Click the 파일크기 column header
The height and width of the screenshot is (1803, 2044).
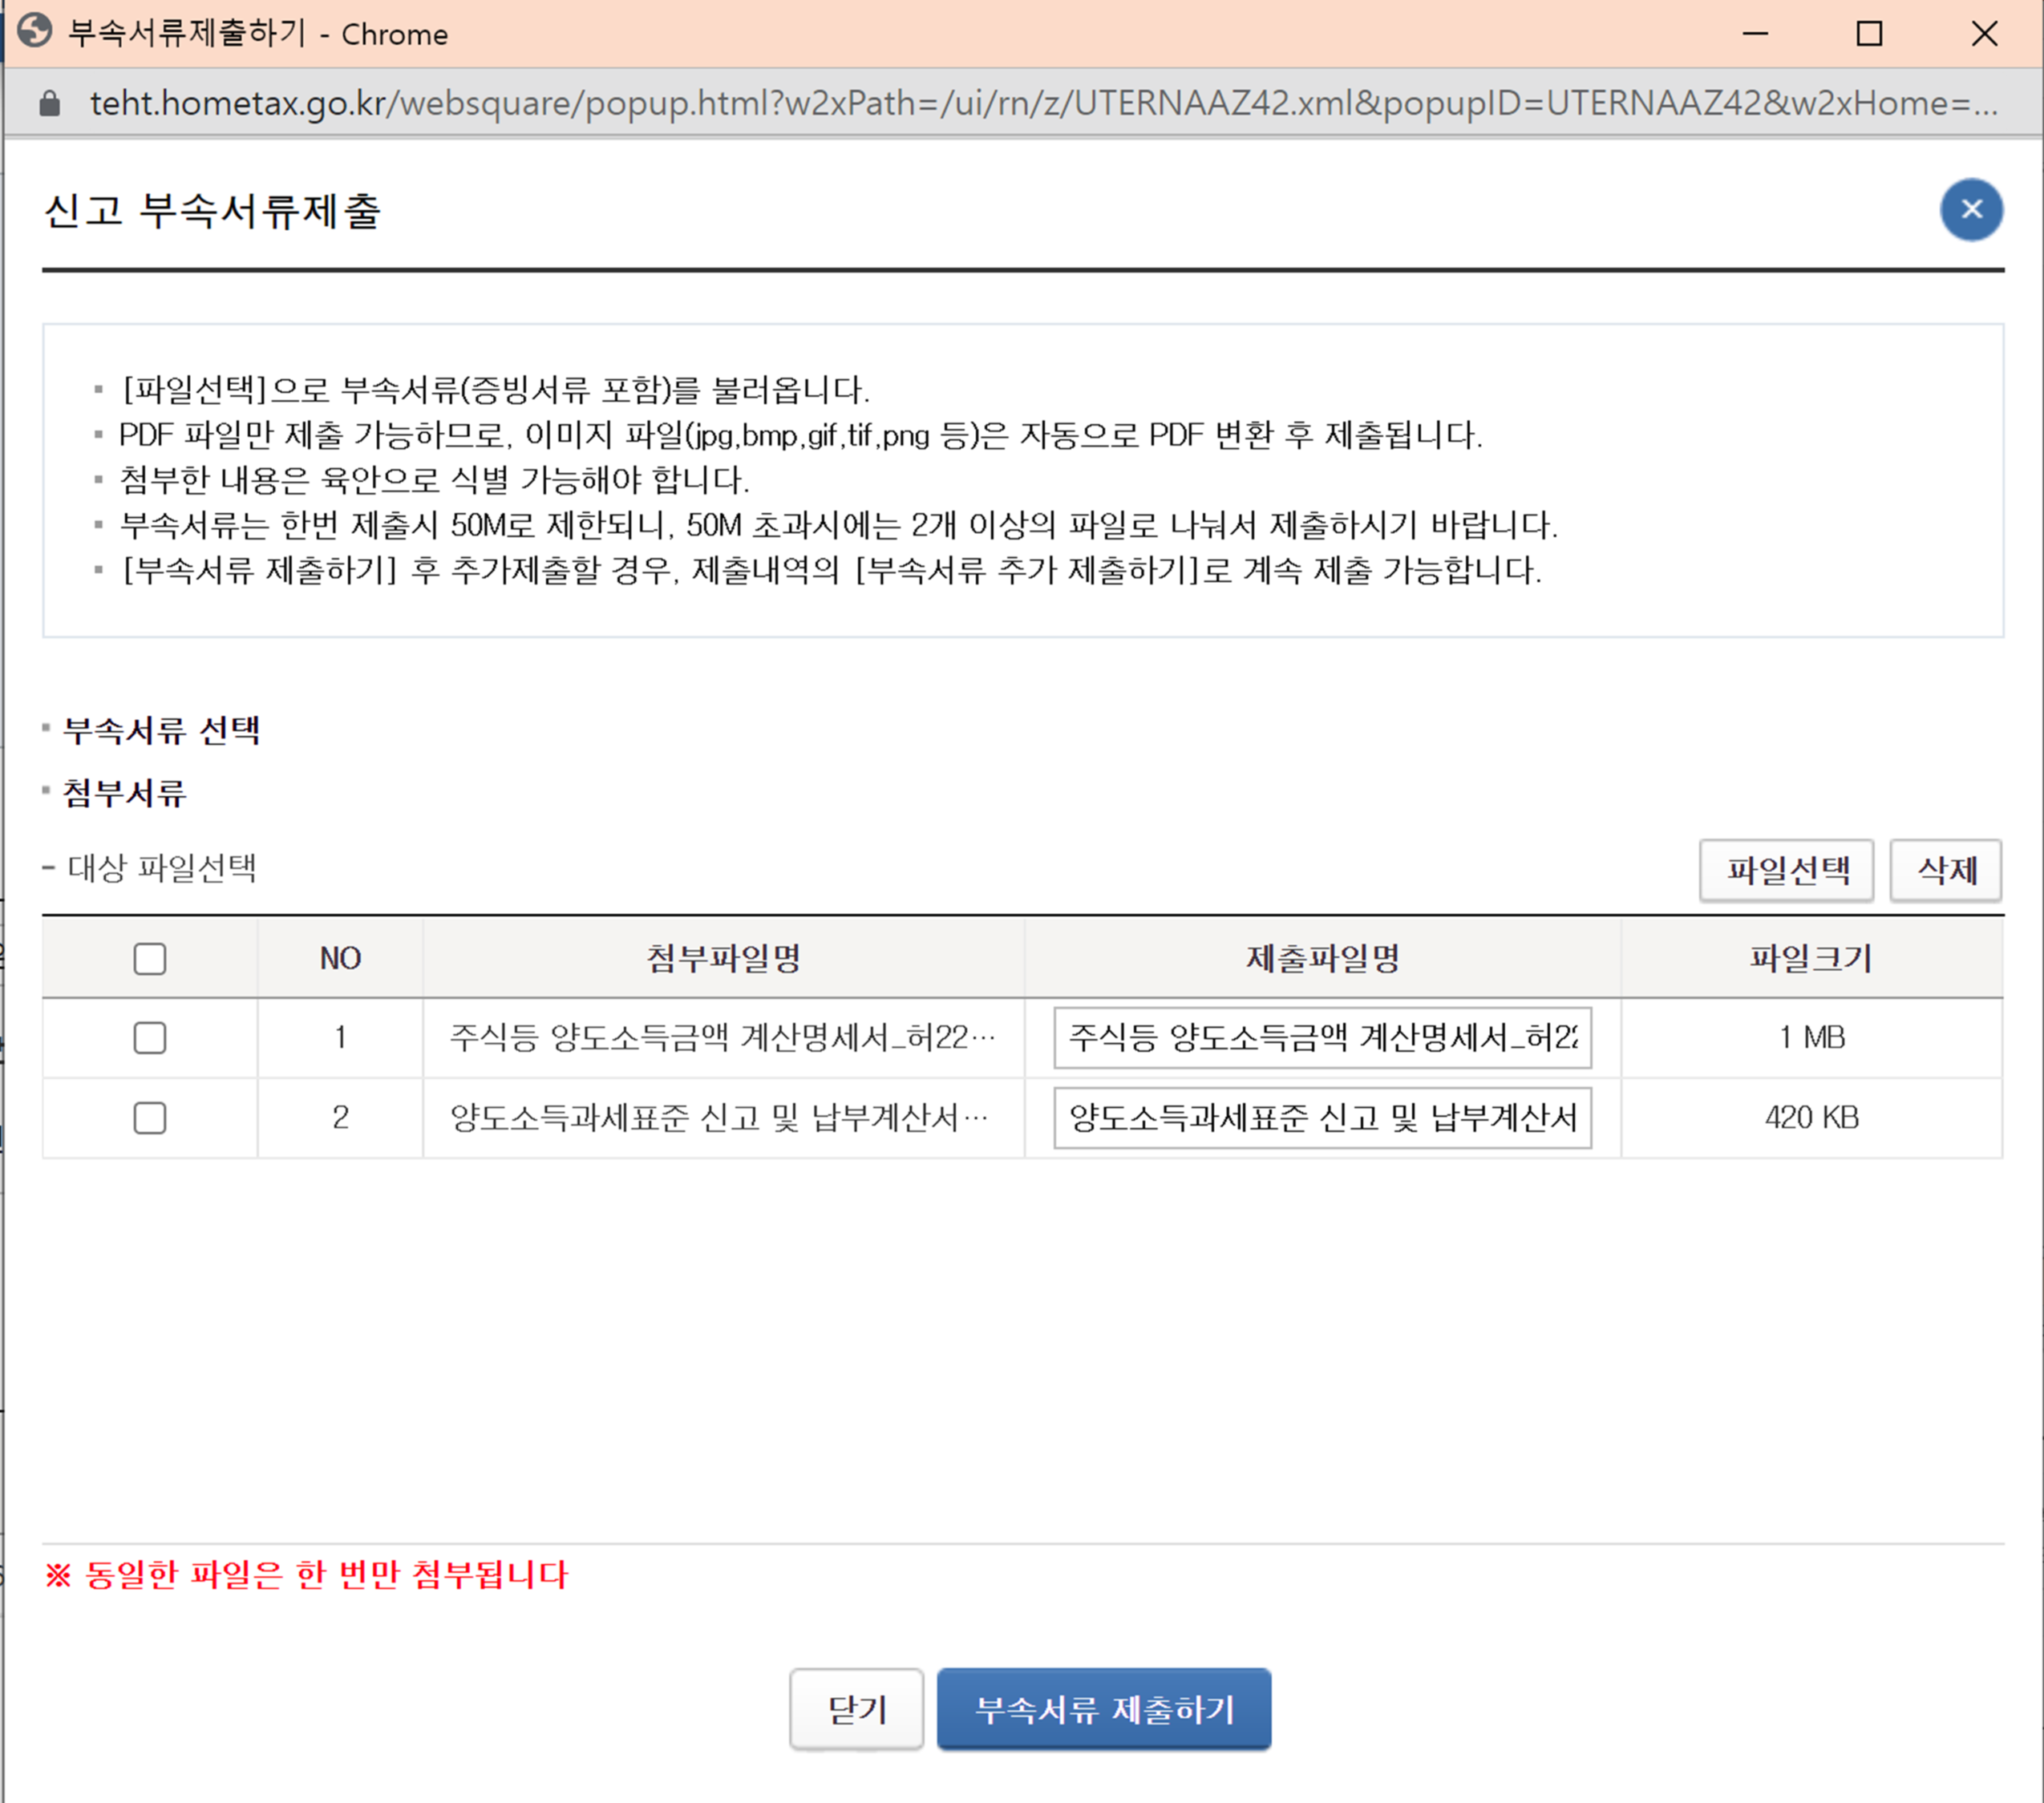(x=1810, y=958)
